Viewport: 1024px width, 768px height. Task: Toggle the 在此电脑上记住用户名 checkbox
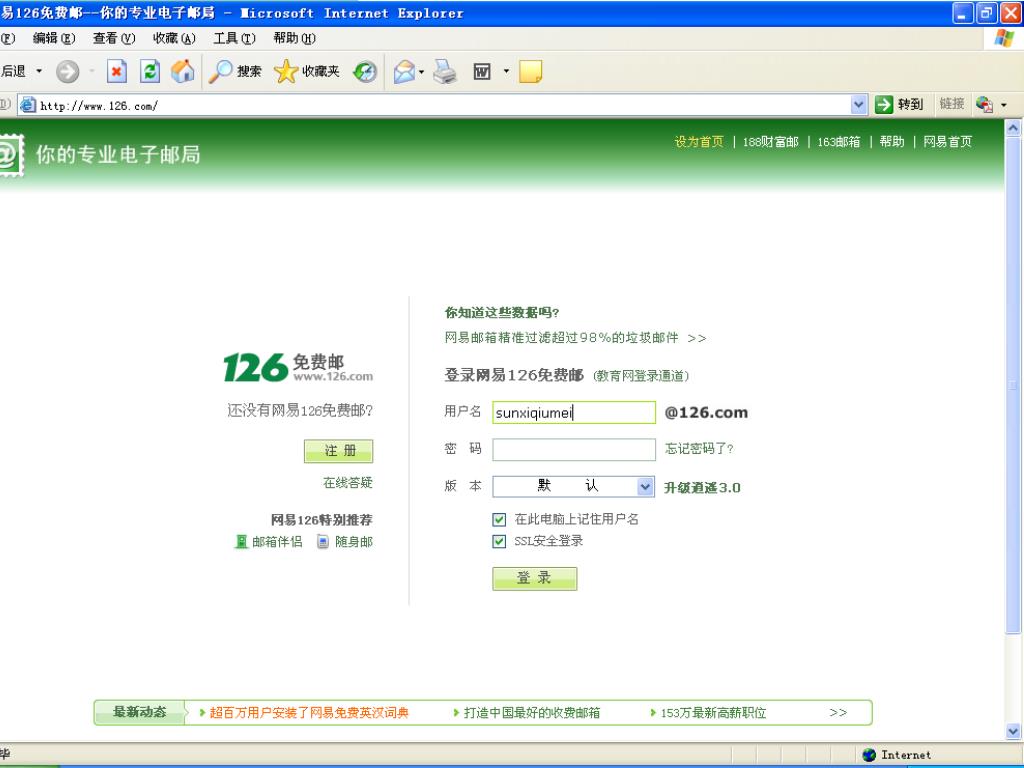click(499, 520)
